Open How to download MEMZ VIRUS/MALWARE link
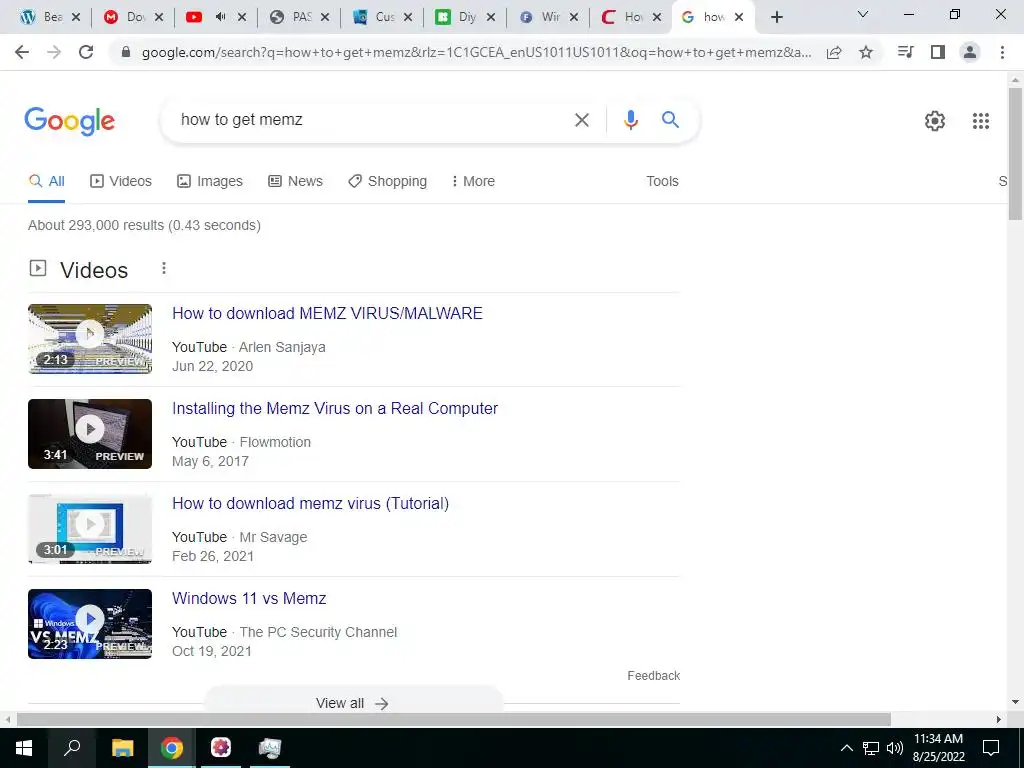 point(327,313)
